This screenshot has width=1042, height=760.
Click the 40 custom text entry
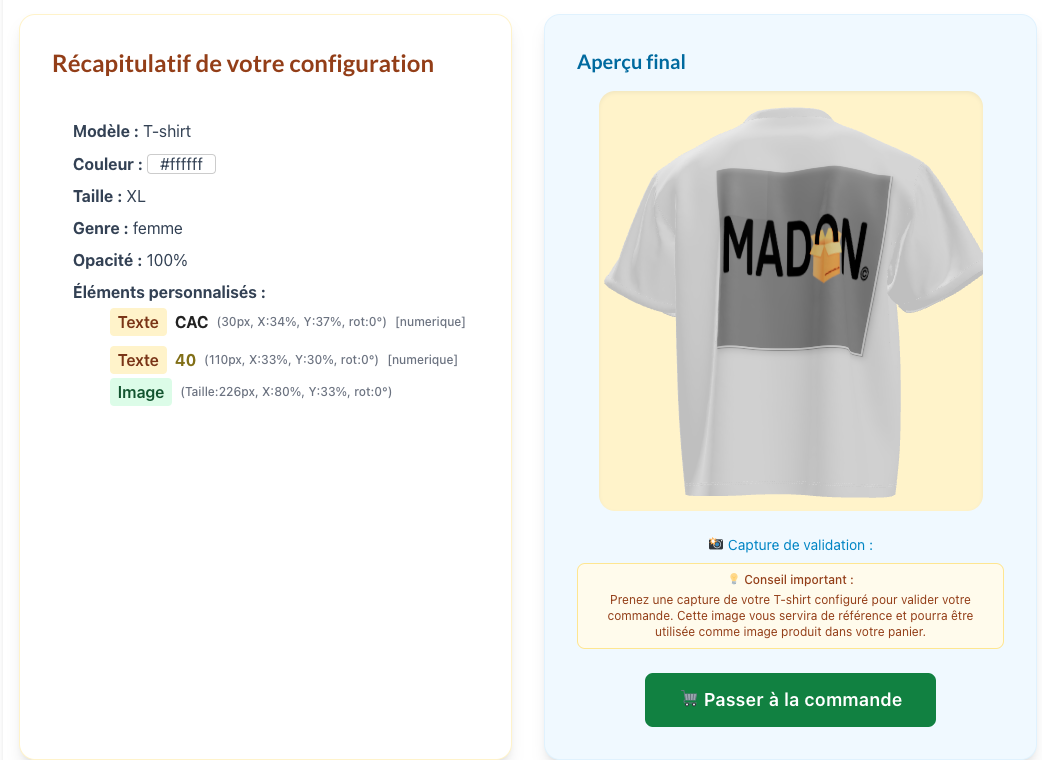coord(185,360)
